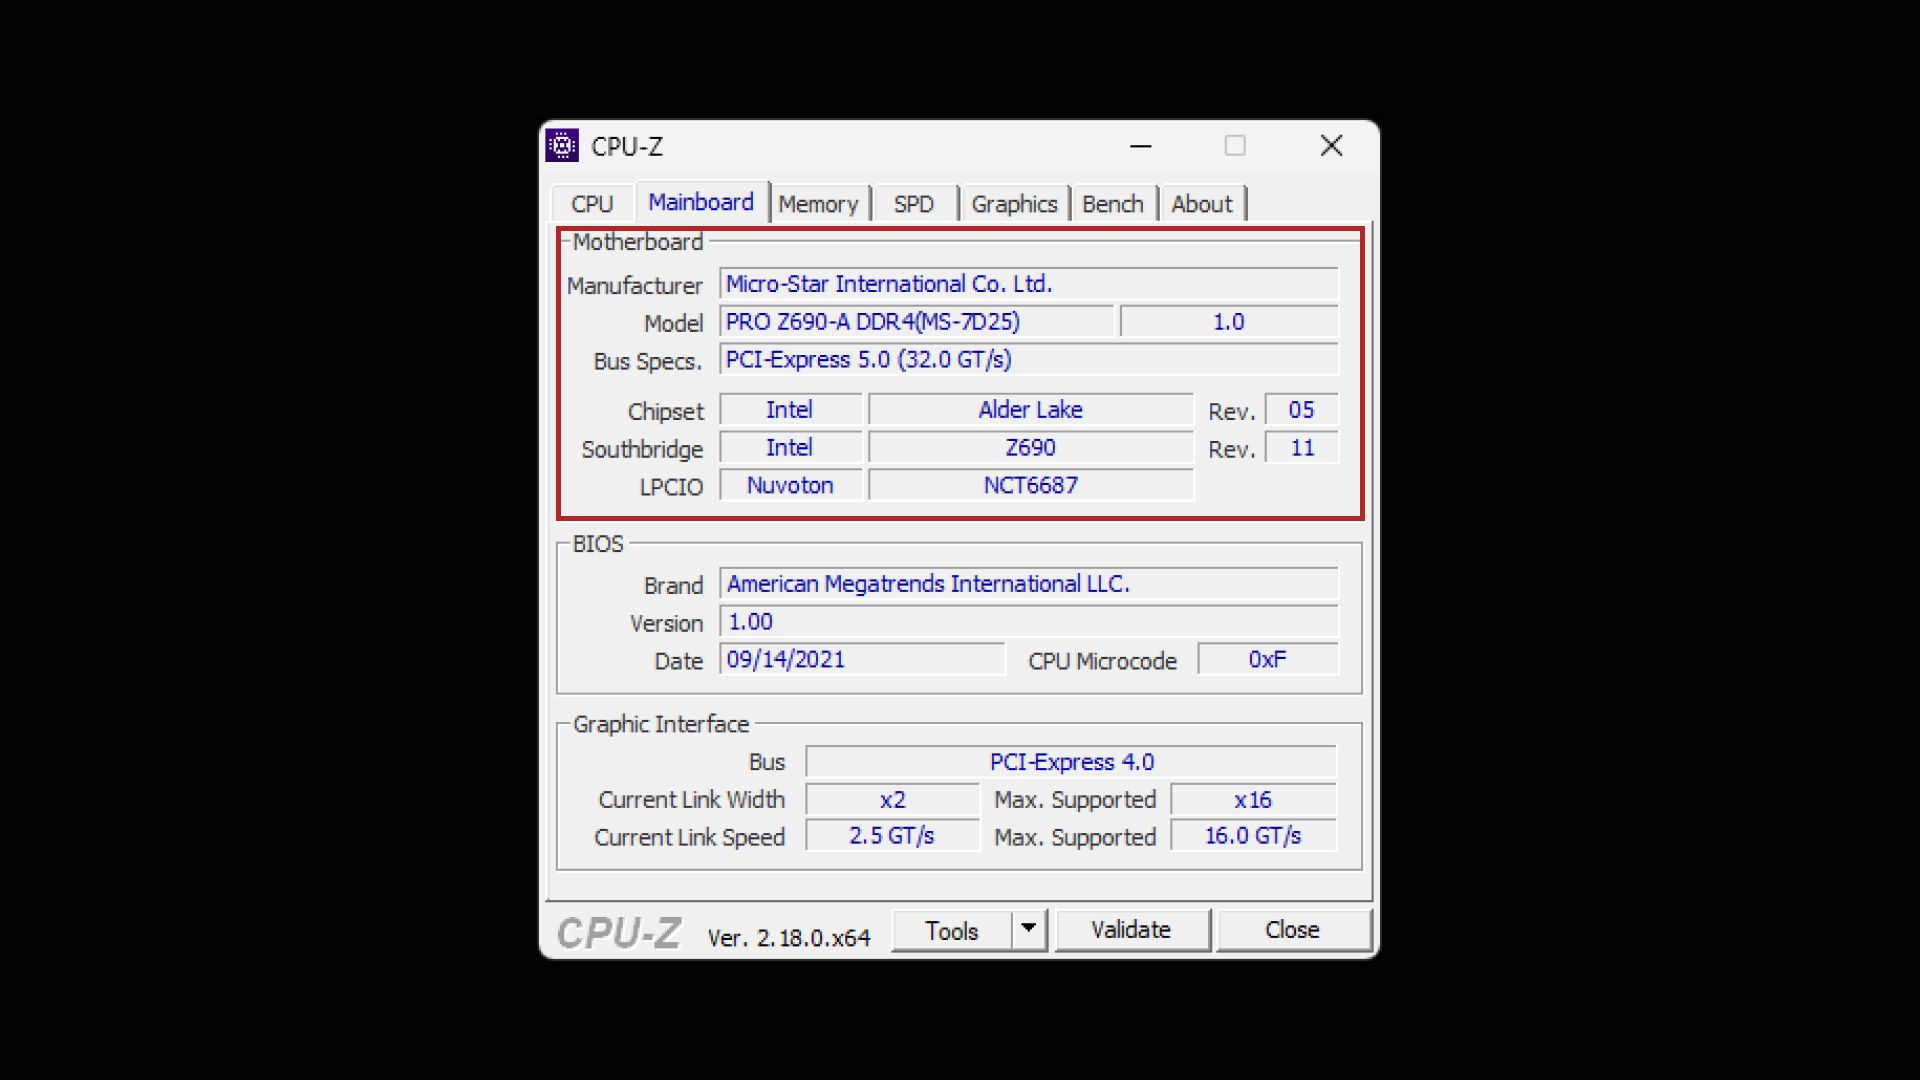Click the version text Ver. 2.18.0.x64
Image resolution: width=1920 pixels, height=1080 pixels.
pyautogui.click(x=789, y=938)
